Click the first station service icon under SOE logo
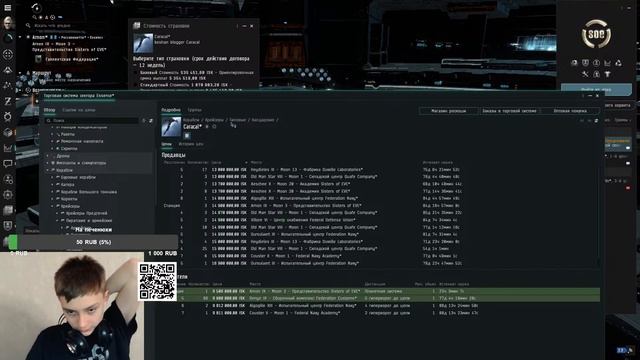 574,63
